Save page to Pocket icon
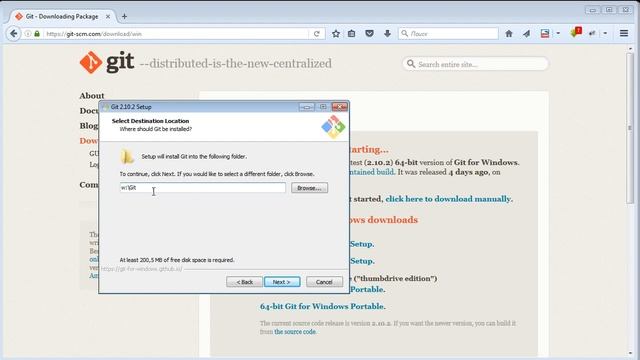The height and width of the screenshot is (360, 640). pyautogui.click(x=369, y=34)
